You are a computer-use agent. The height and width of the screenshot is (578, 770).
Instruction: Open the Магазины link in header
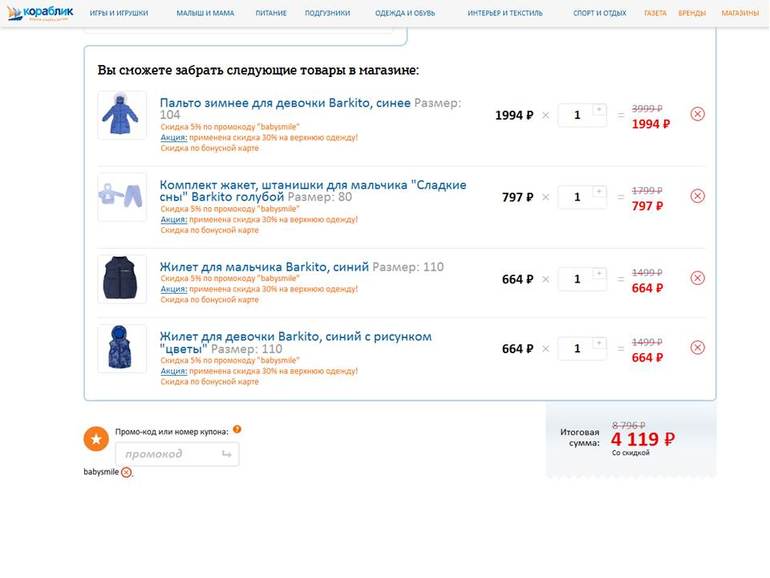740,14
